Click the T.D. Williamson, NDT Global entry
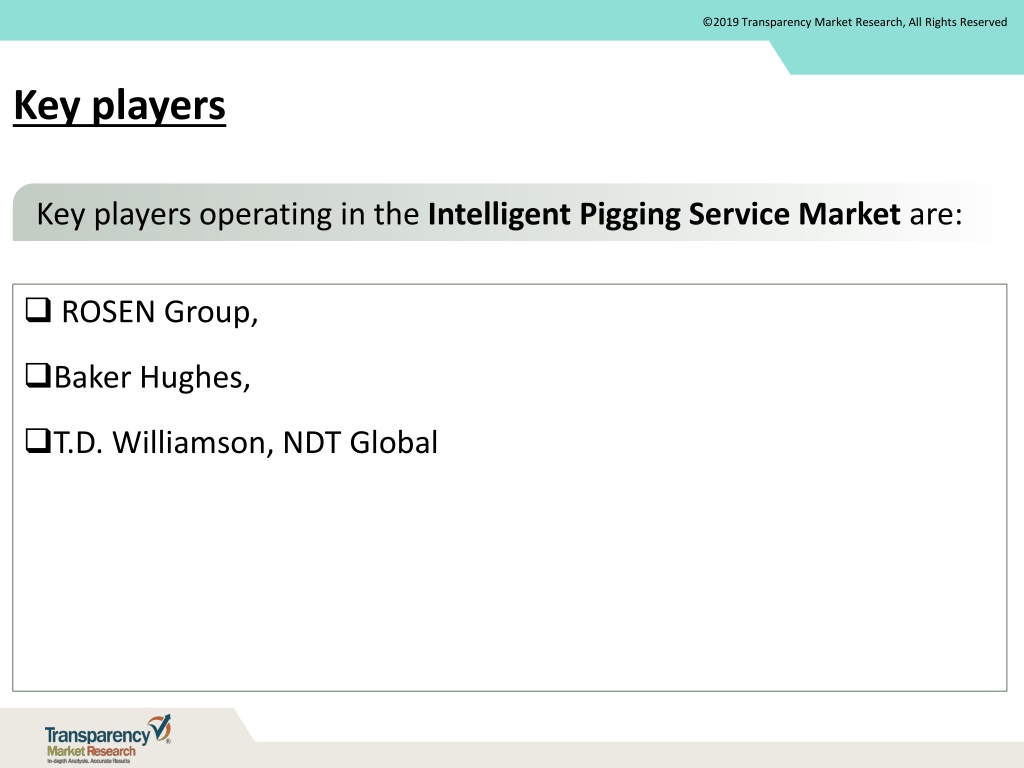 [x=246, y=443]
